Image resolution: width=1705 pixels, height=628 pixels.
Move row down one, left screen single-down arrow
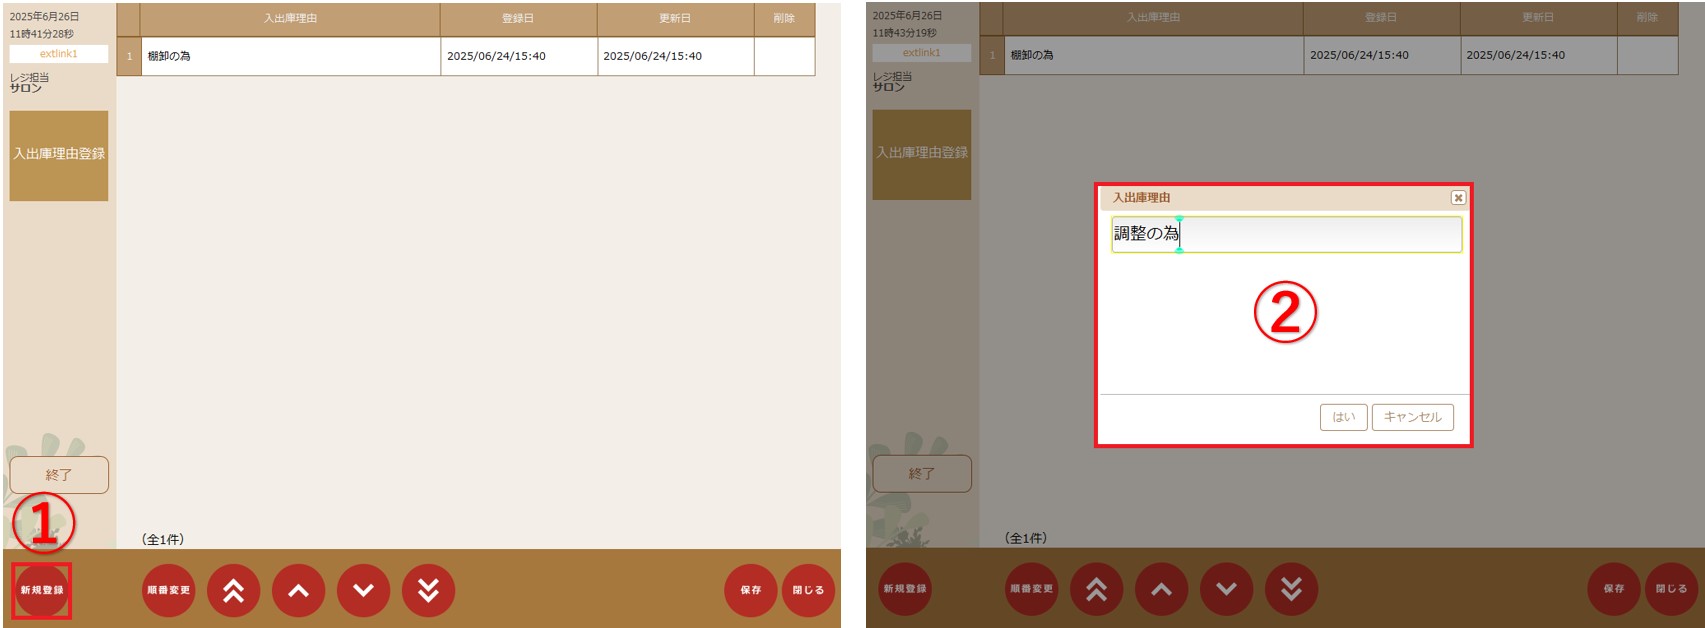pyautogui.click(x=363, y=590)
